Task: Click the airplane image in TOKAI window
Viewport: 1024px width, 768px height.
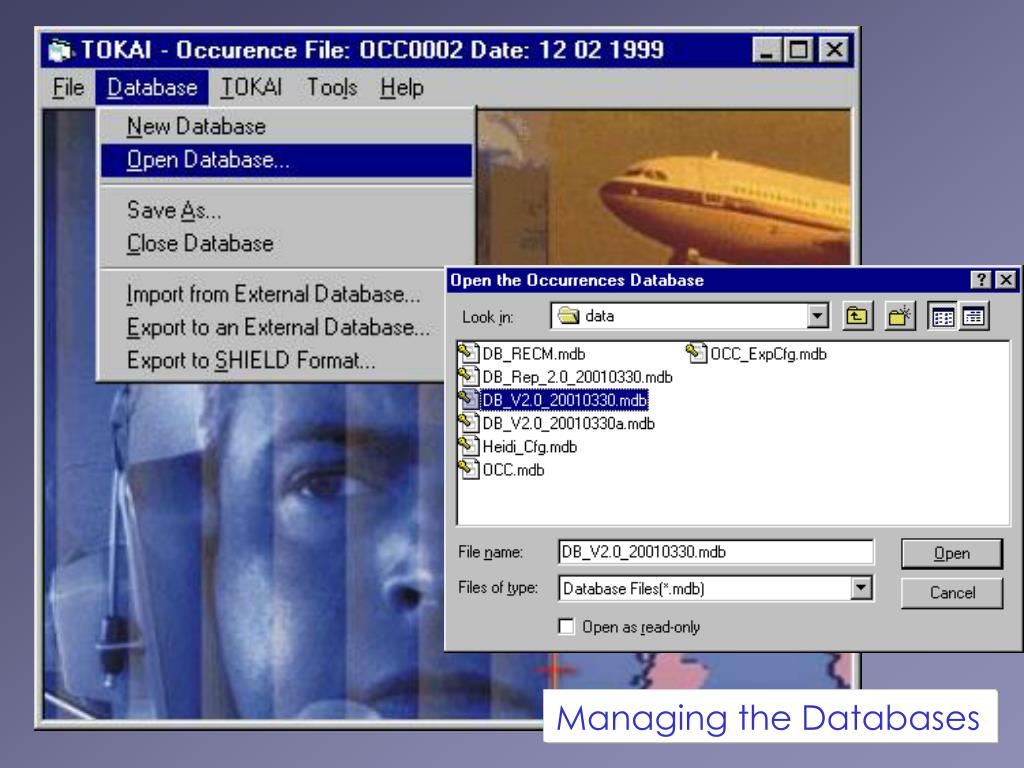Action: pyautogui.click(x=664, y=187)
